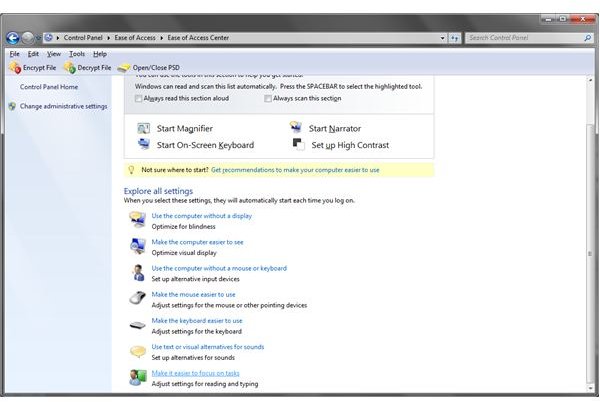Open Use the computer without a display
This screenshot has height=402, width=600.
click(x=202, y=216)
